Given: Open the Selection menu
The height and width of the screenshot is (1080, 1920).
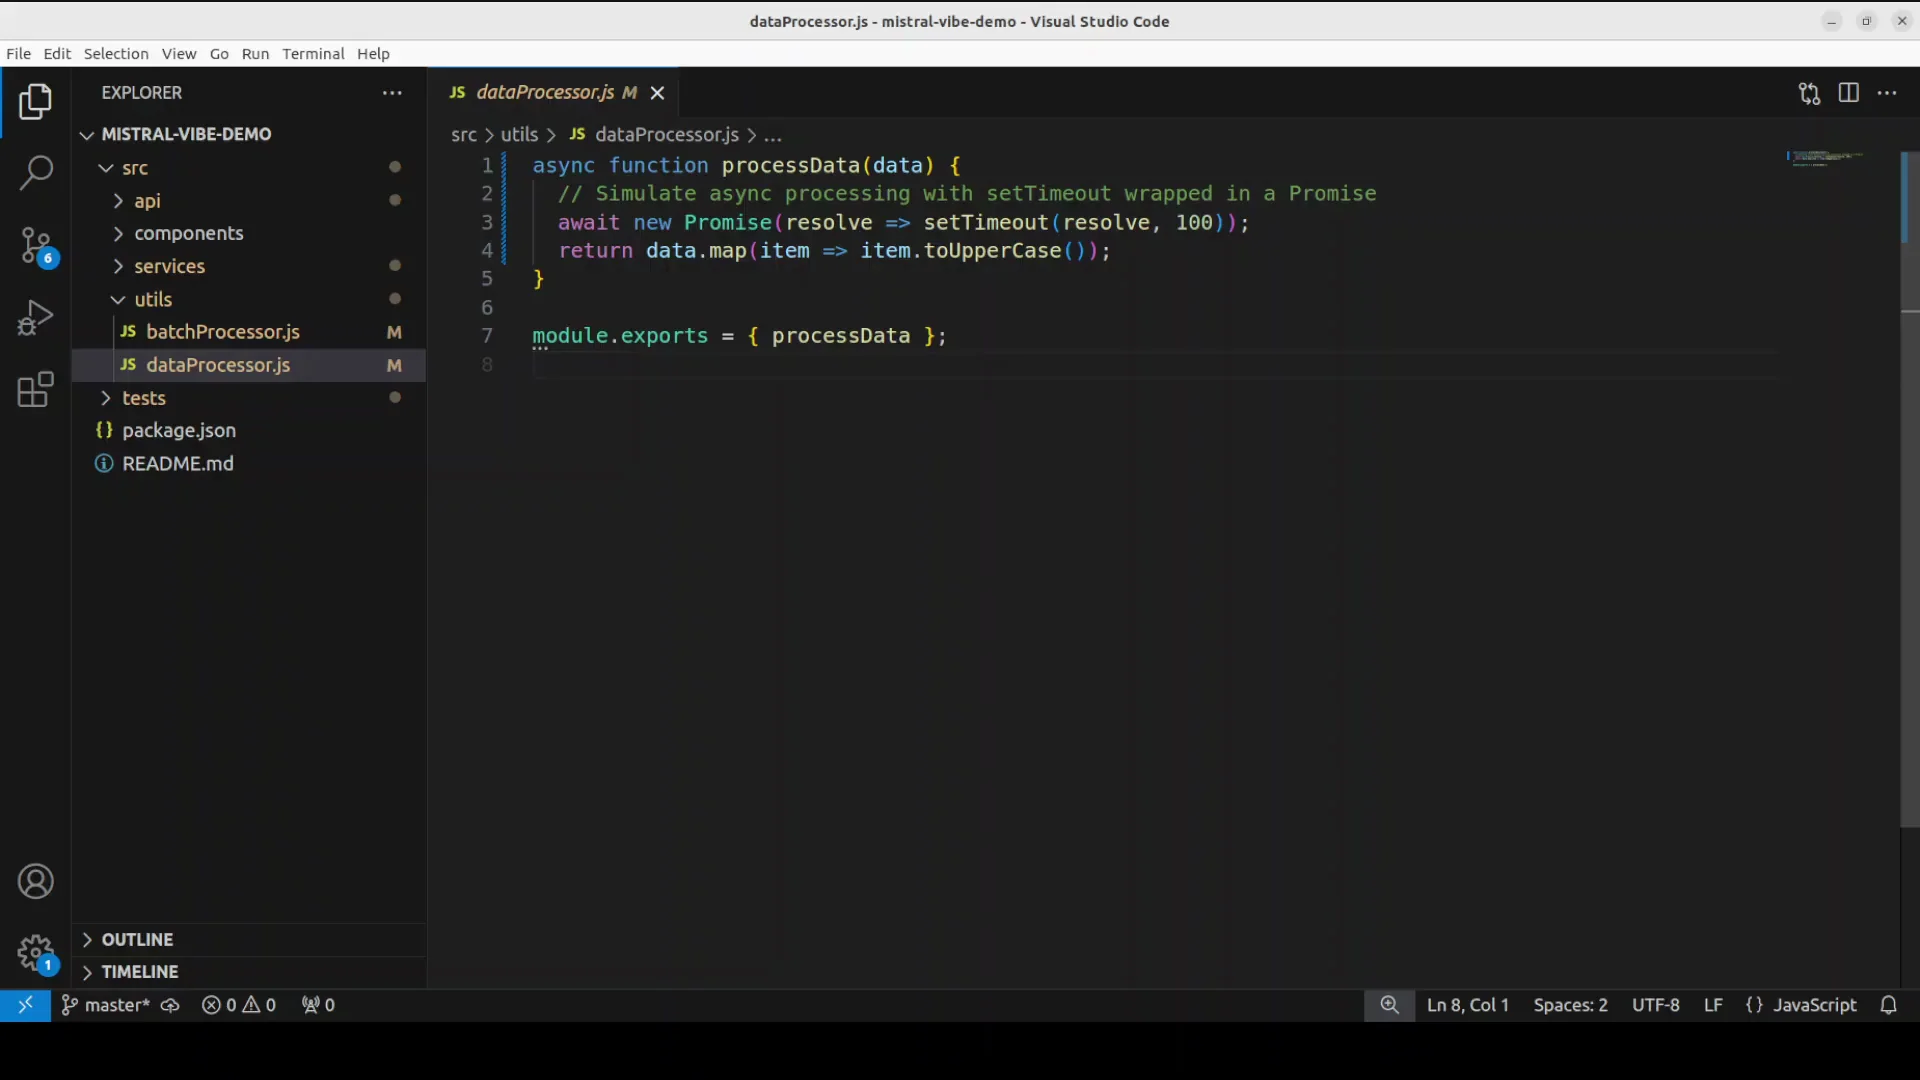Looking at the screenshot, I should coord(116,54).
